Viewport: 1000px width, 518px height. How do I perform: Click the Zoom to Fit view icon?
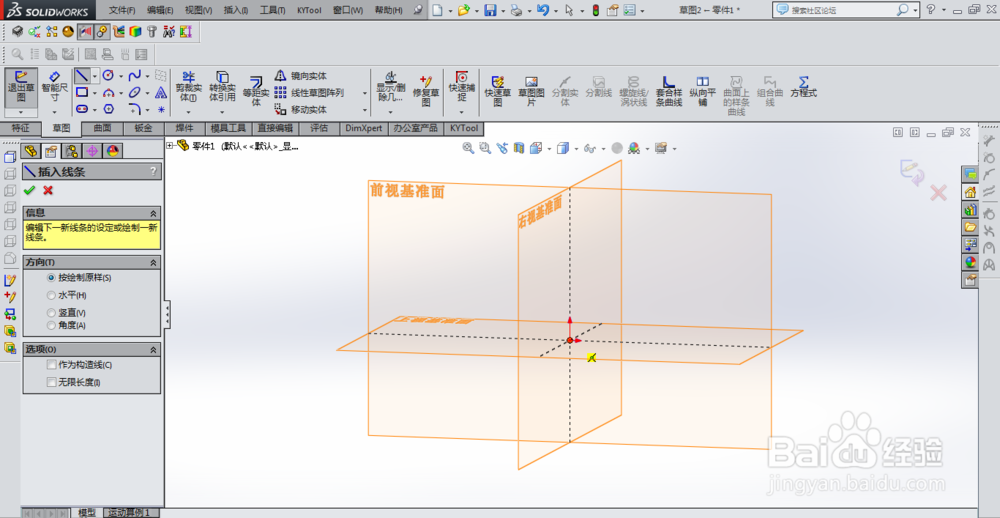(468, 148)
